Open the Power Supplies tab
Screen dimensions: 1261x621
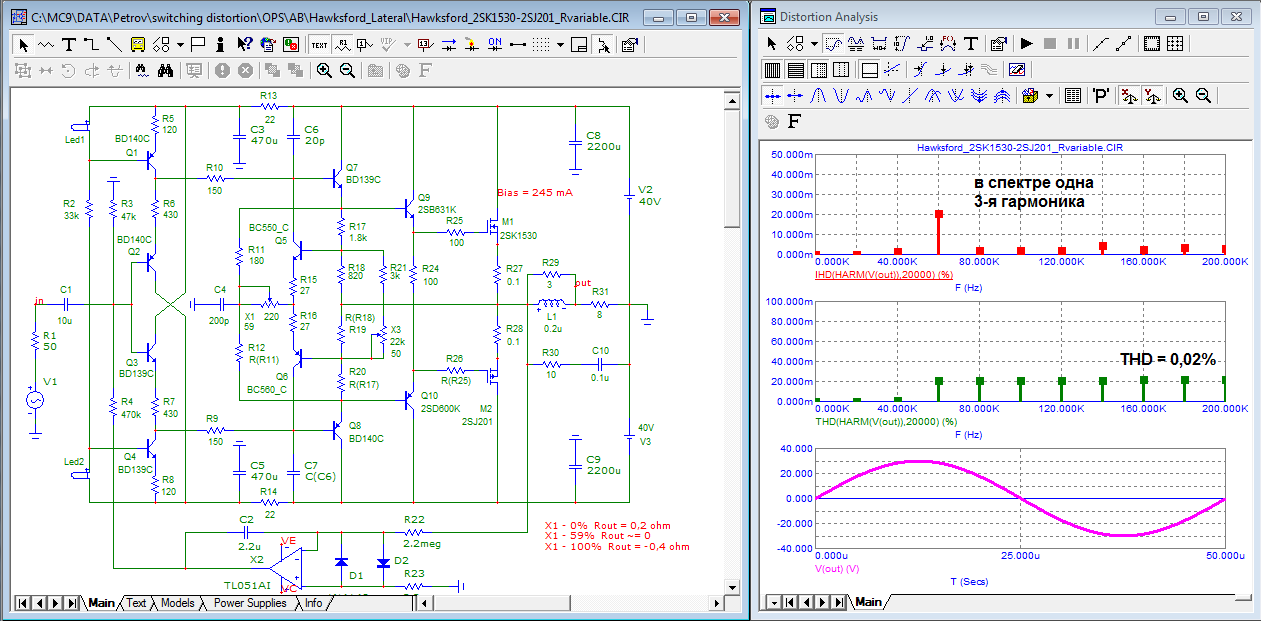click(250, 603)
